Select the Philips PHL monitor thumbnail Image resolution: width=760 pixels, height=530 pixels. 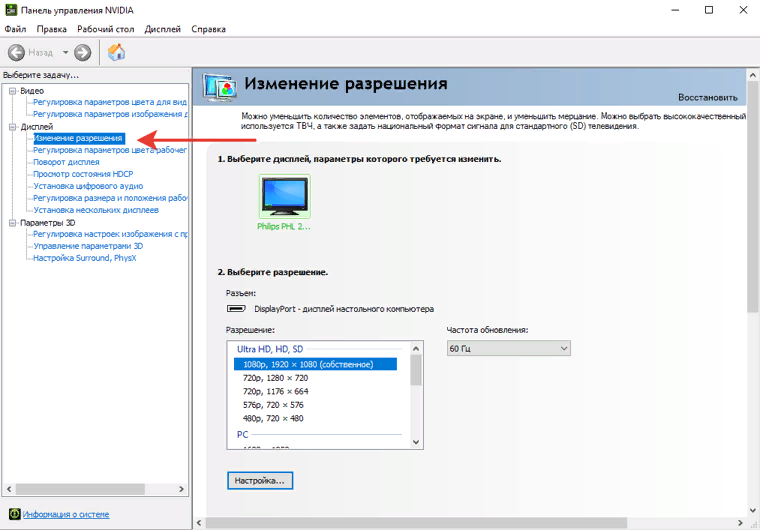[285, 196]
